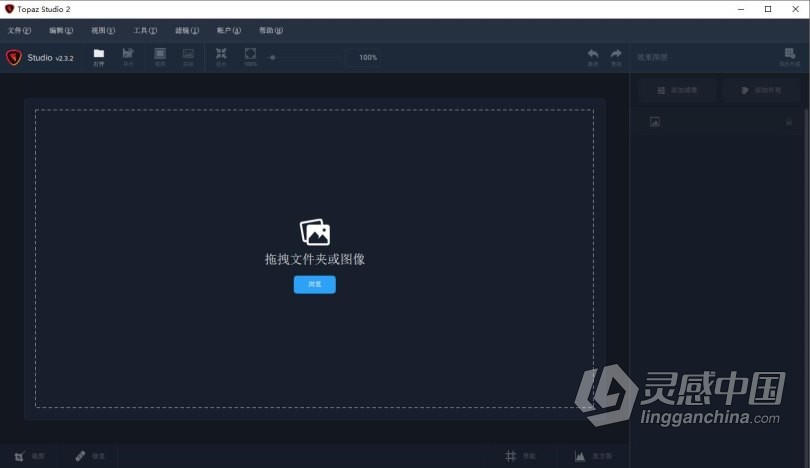Maximize the Topaz Studio 2 window
810x468 pixels.
(768, 9)
